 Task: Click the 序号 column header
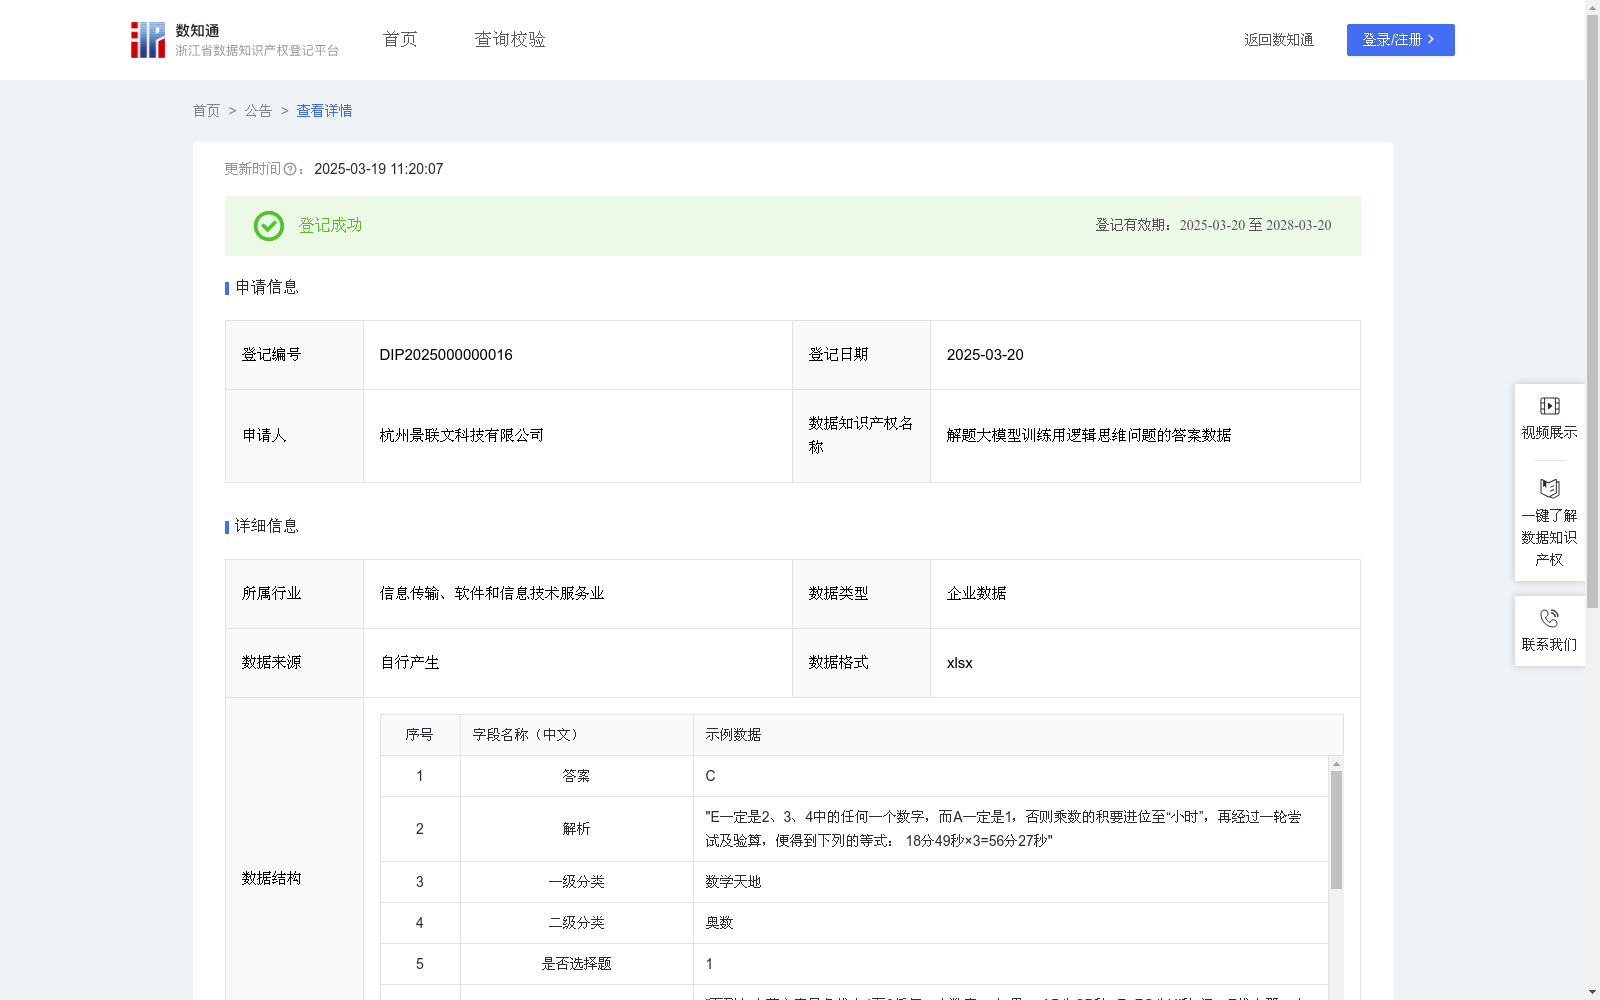(419, 735)
